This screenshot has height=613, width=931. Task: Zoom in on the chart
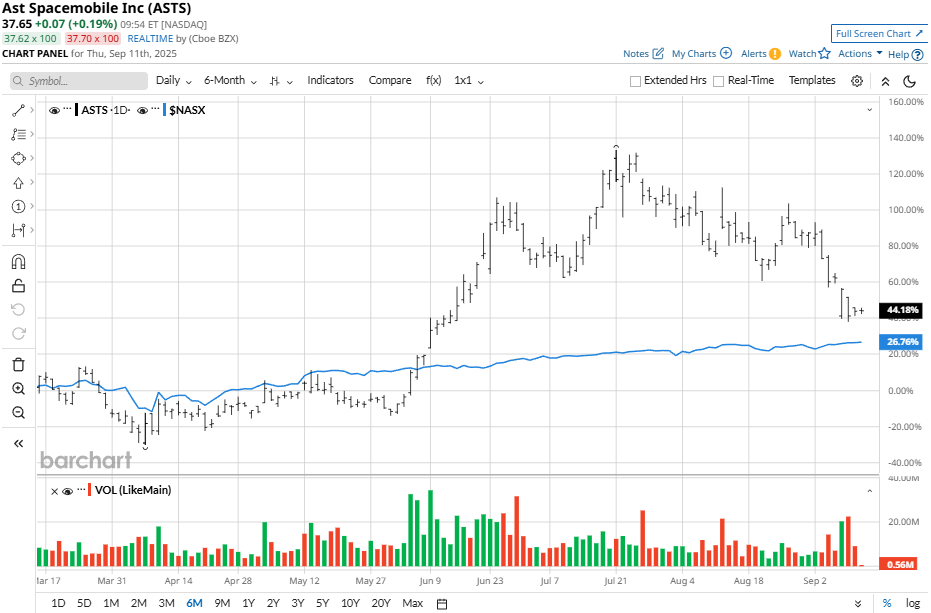tap(18, 388)
